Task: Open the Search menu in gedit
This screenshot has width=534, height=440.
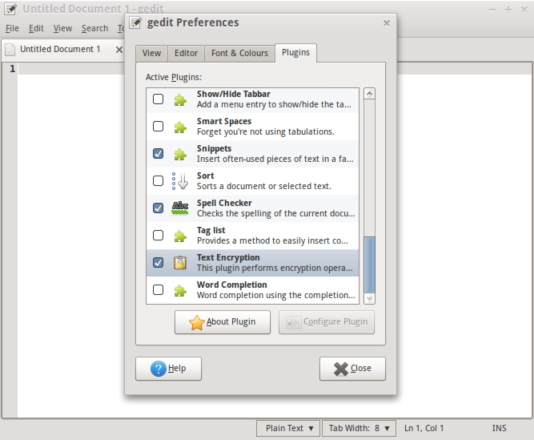Action: [95, 29]
